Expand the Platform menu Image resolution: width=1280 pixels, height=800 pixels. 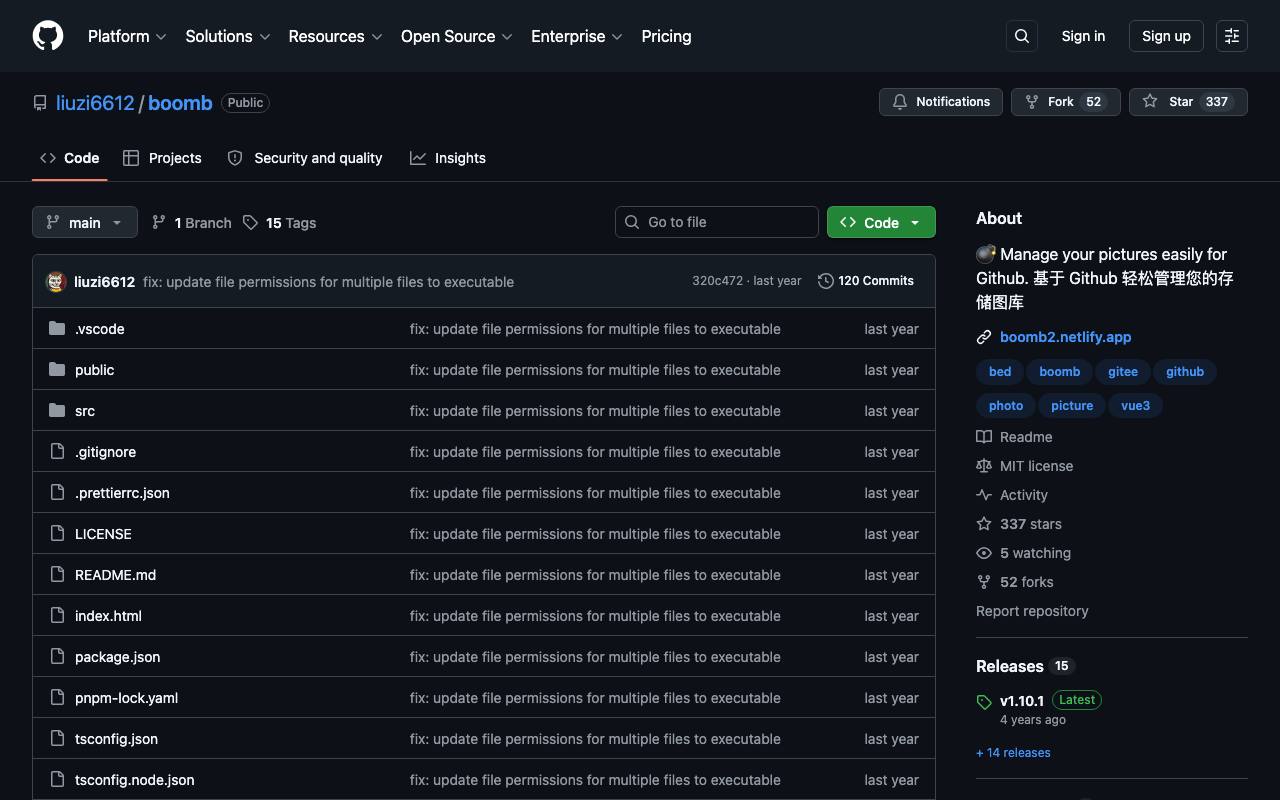127,36
